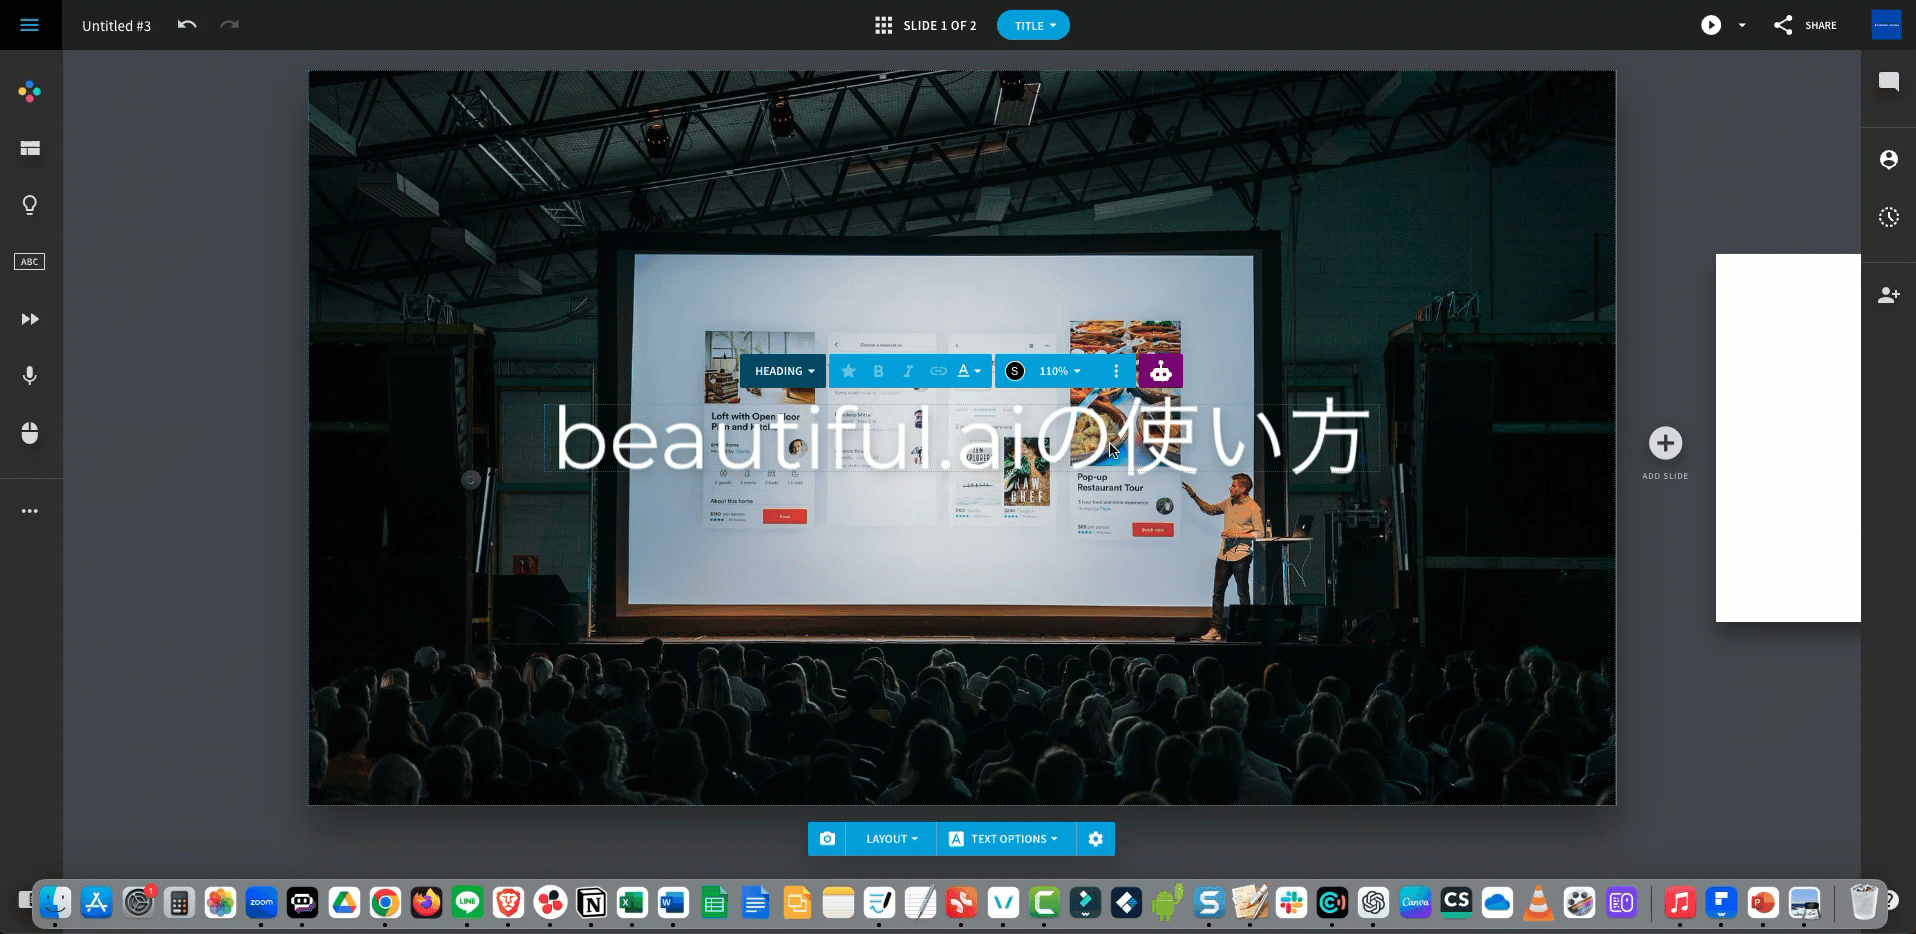Open Google Chrome from the dock

click(385, 903)
